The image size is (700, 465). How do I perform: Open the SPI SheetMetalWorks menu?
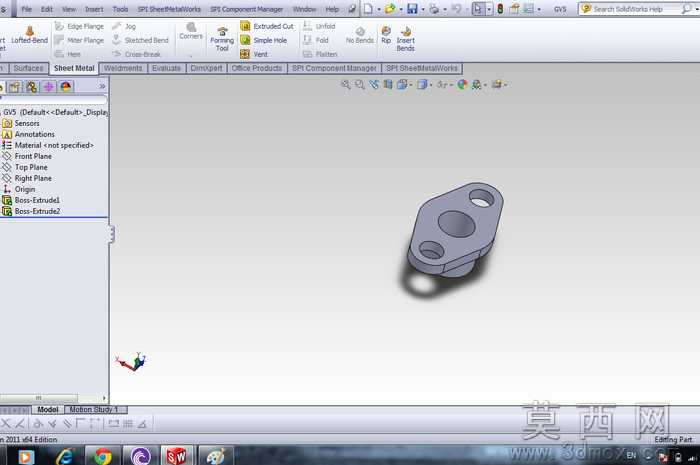169,9
